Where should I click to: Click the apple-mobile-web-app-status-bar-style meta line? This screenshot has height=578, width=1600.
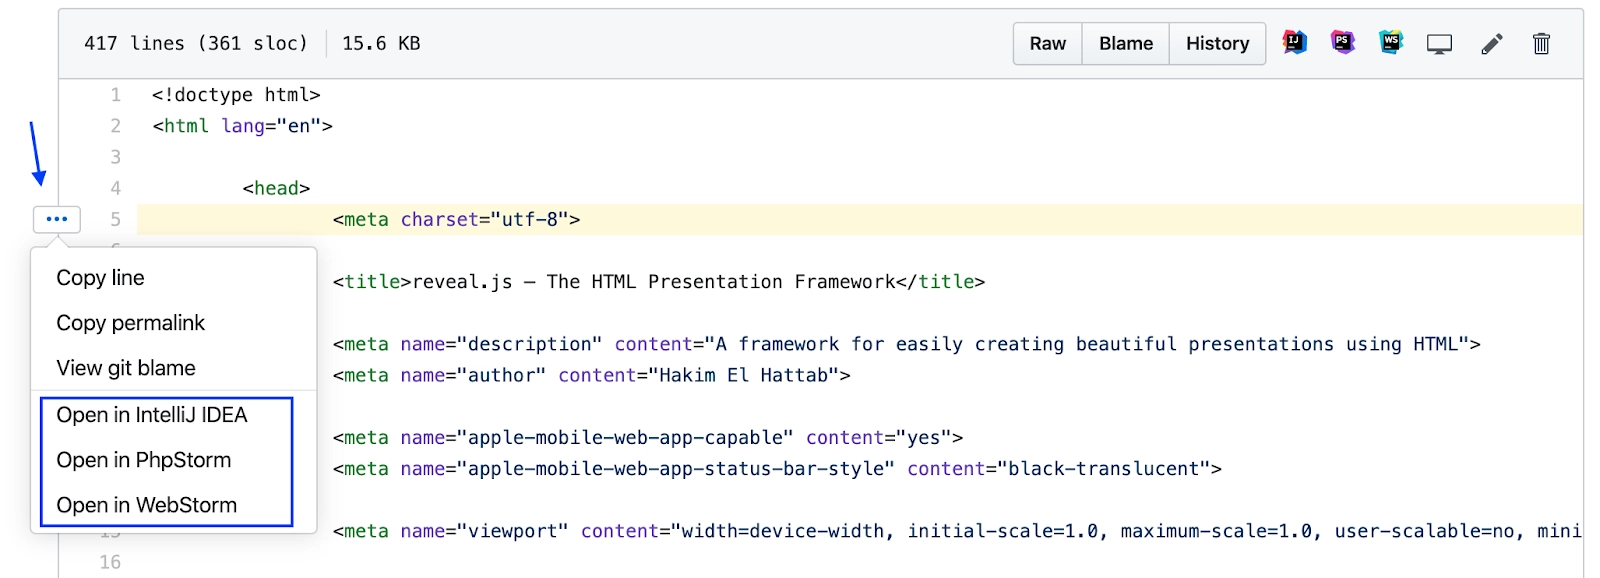tap(777, 468)
